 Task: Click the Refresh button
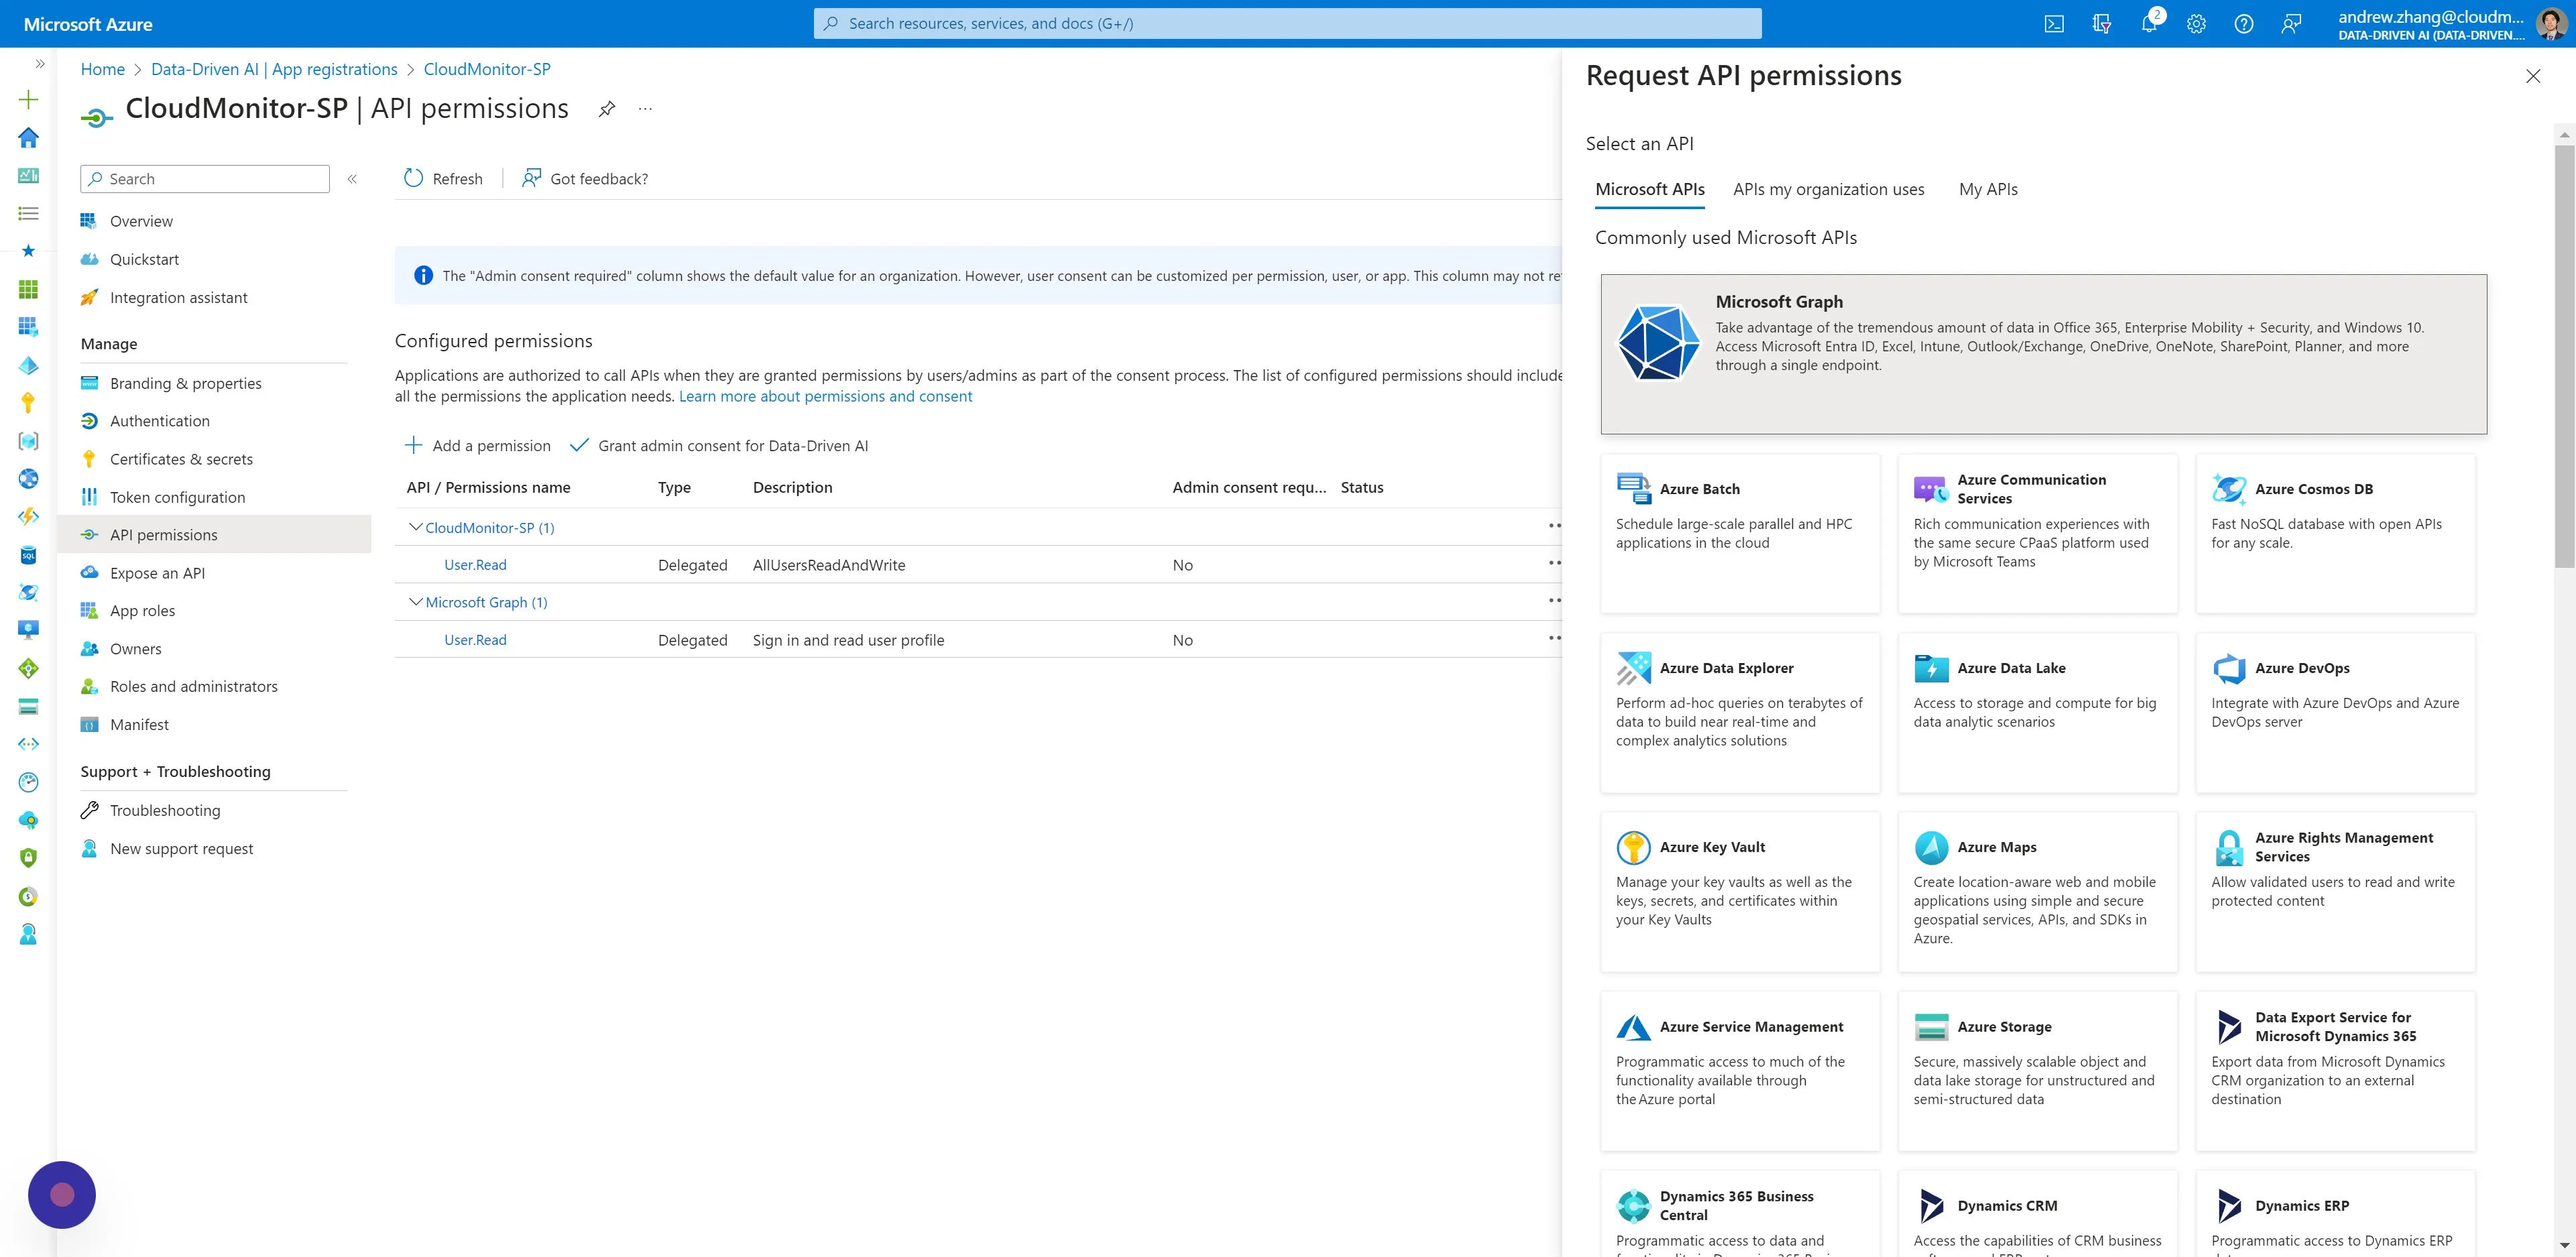(443, 179)
